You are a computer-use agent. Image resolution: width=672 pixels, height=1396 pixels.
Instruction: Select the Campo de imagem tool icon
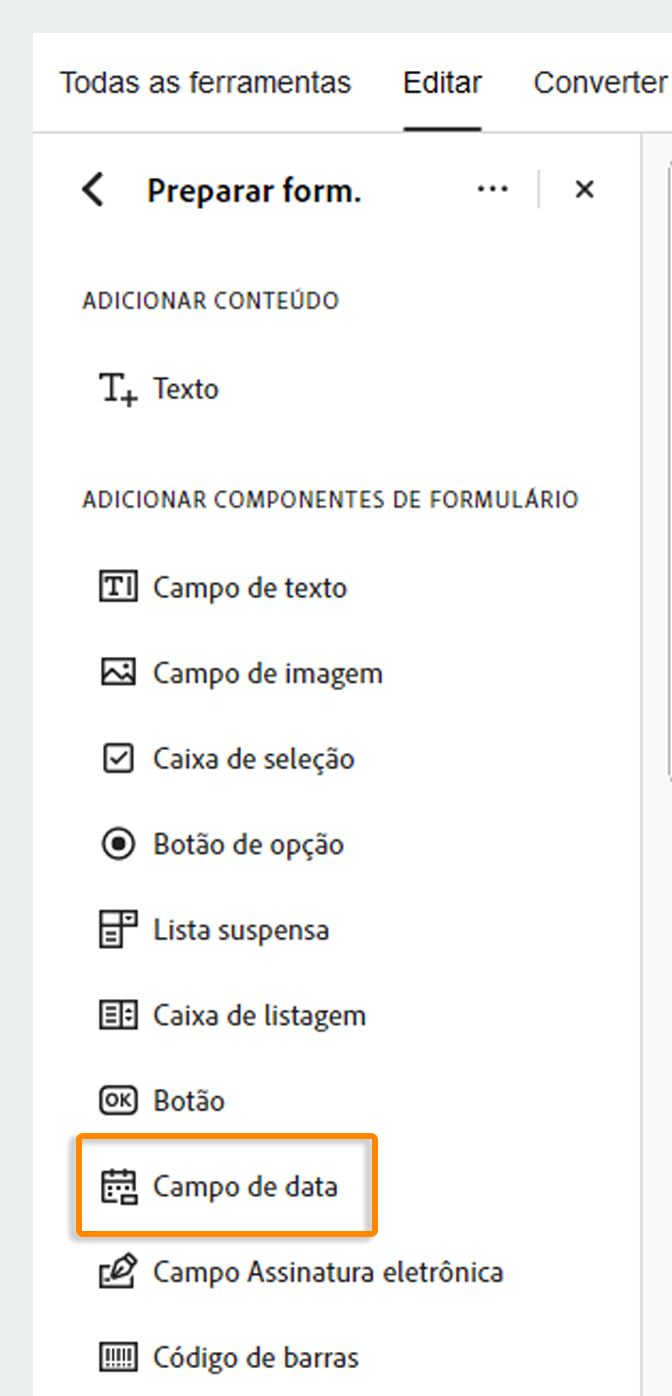[x=118, y=672]
